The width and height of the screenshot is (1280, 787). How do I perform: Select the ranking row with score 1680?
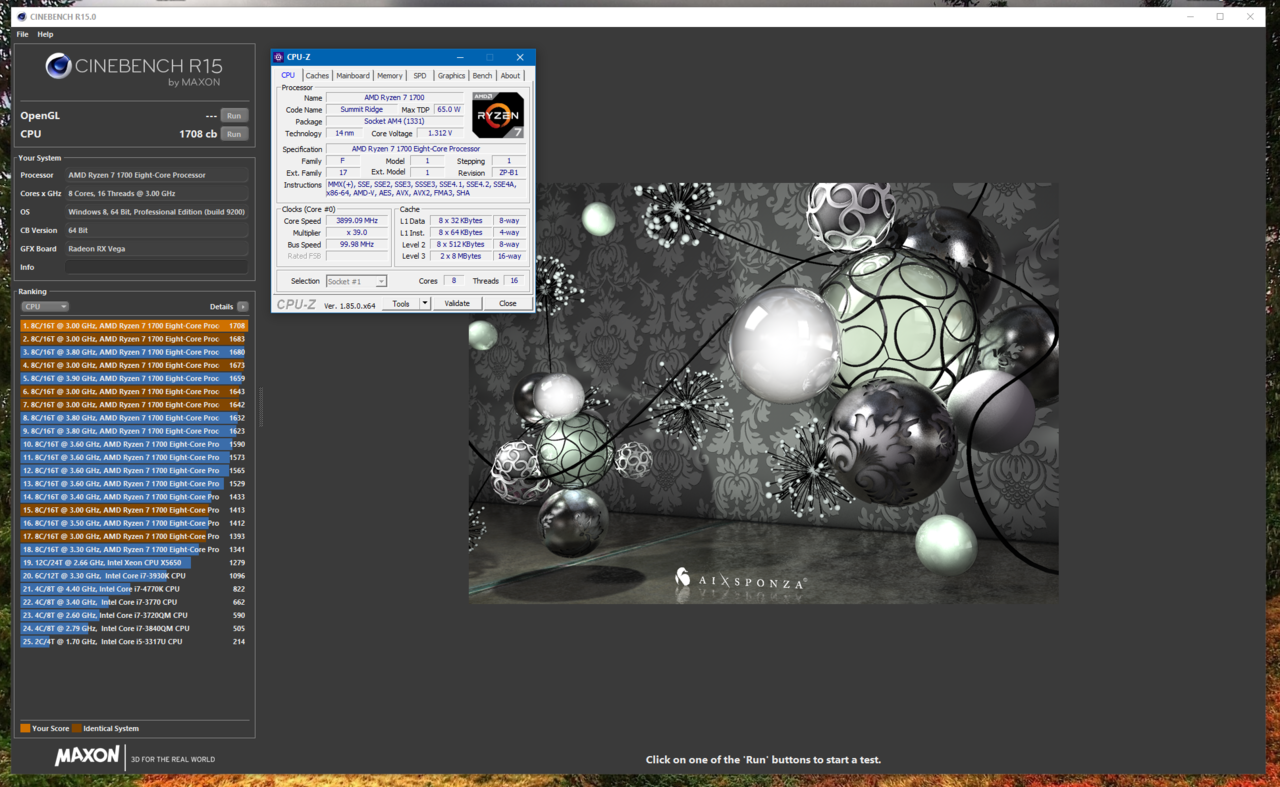tap(134, 352)
